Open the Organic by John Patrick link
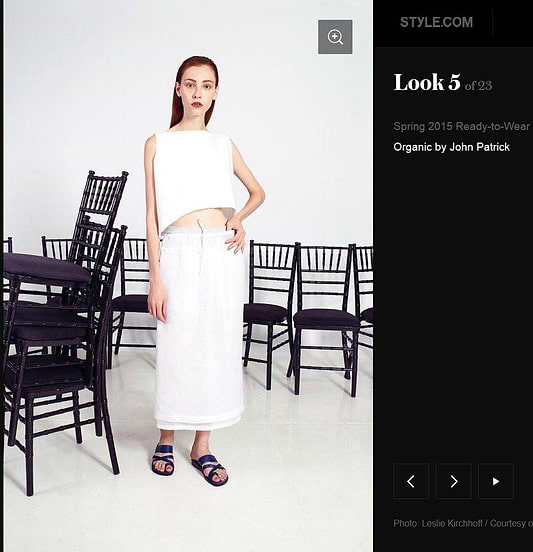This screenshot has height=552, width=533. (x=451, y=147)
